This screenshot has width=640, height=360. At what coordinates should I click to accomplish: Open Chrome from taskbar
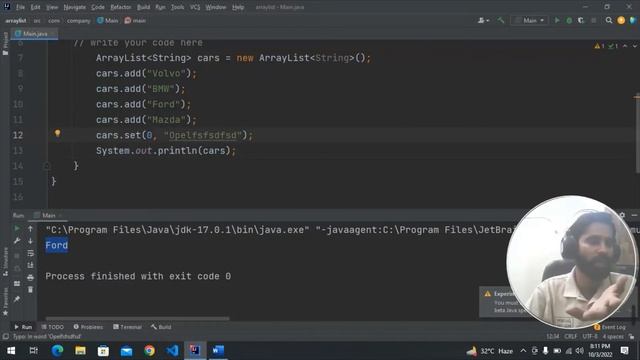(x=149, y=351)
